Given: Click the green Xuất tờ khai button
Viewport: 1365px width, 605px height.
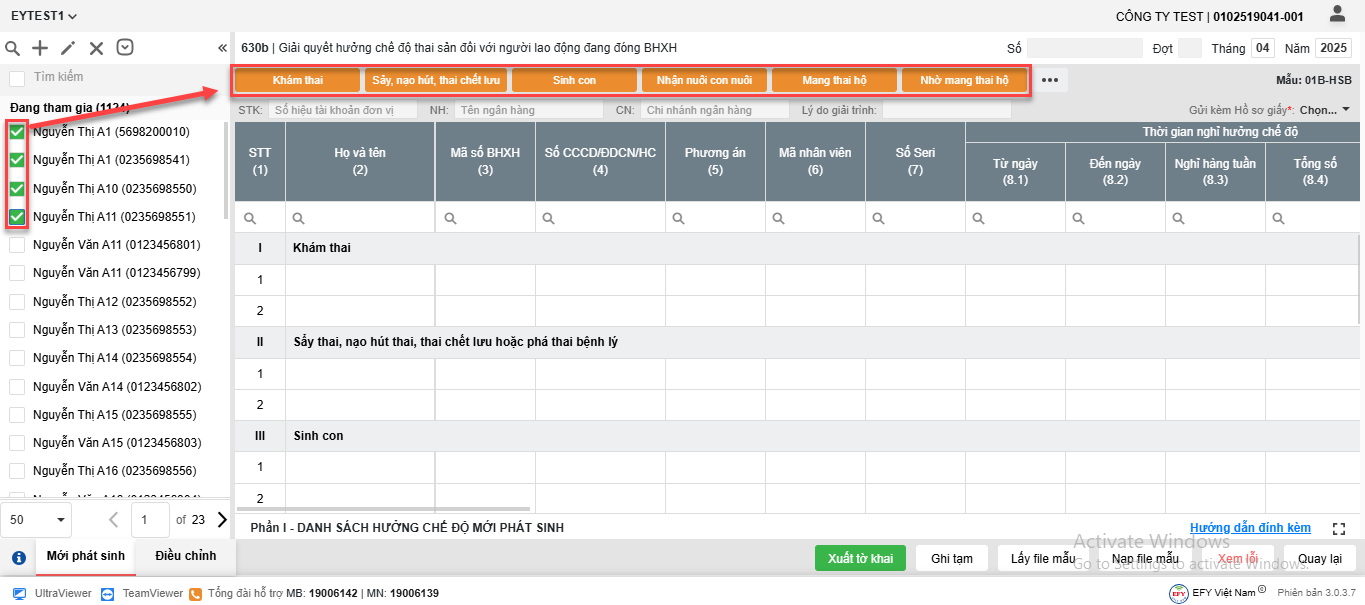Looking at the screenshot, I should pyautogui.click(x=860, y=558).
